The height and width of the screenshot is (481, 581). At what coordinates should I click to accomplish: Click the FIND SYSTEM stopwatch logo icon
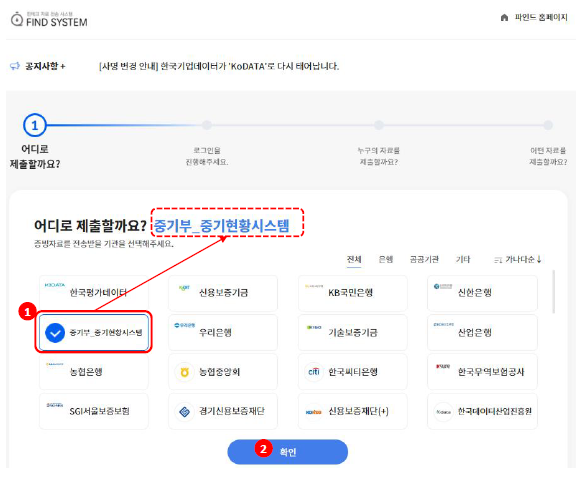click(x=17, y=19)
